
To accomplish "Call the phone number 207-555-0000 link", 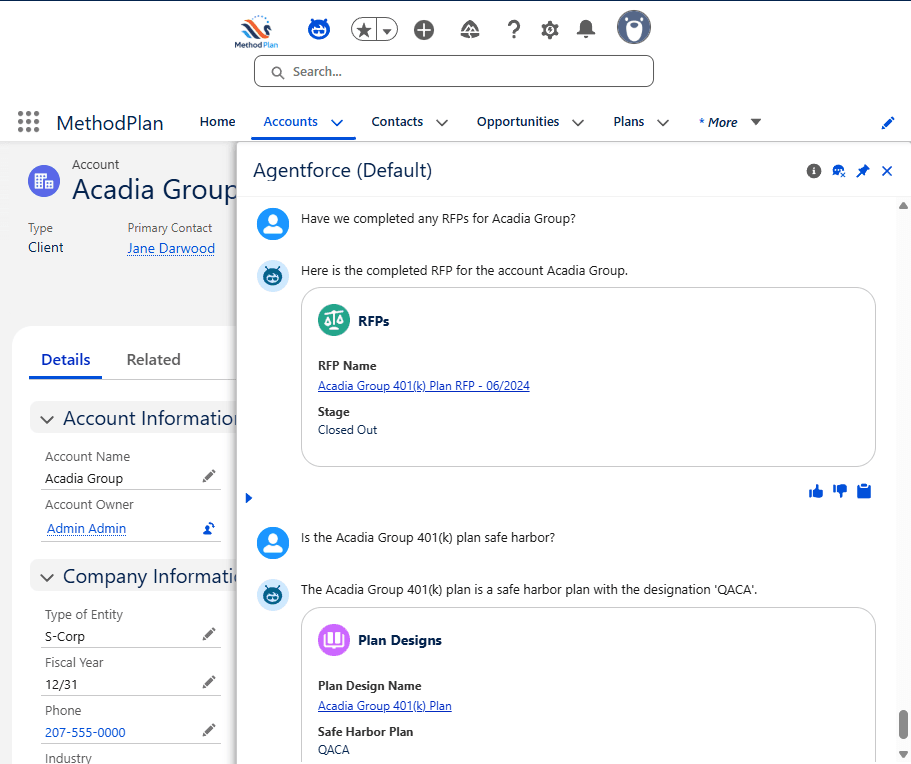I will (x=85, y=733).
